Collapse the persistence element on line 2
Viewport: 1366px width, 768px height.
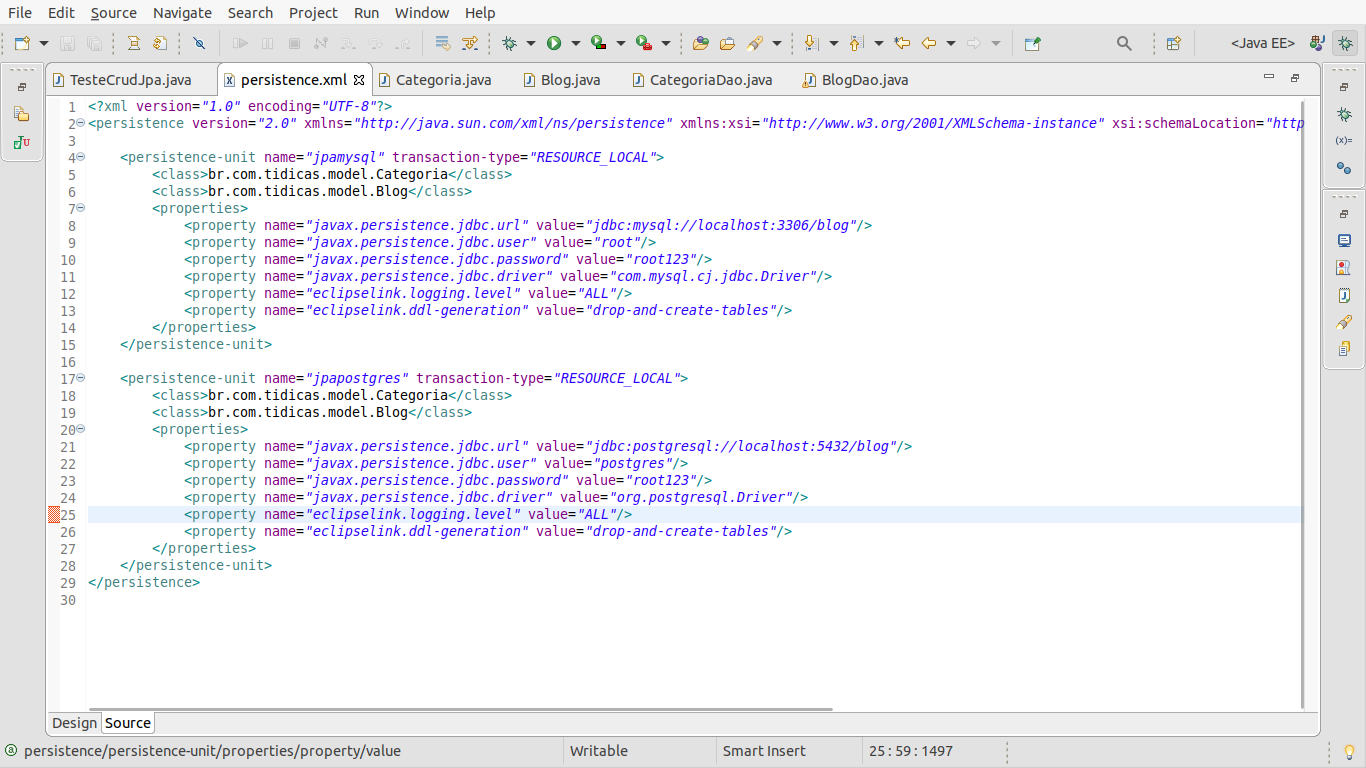[81, 123]
